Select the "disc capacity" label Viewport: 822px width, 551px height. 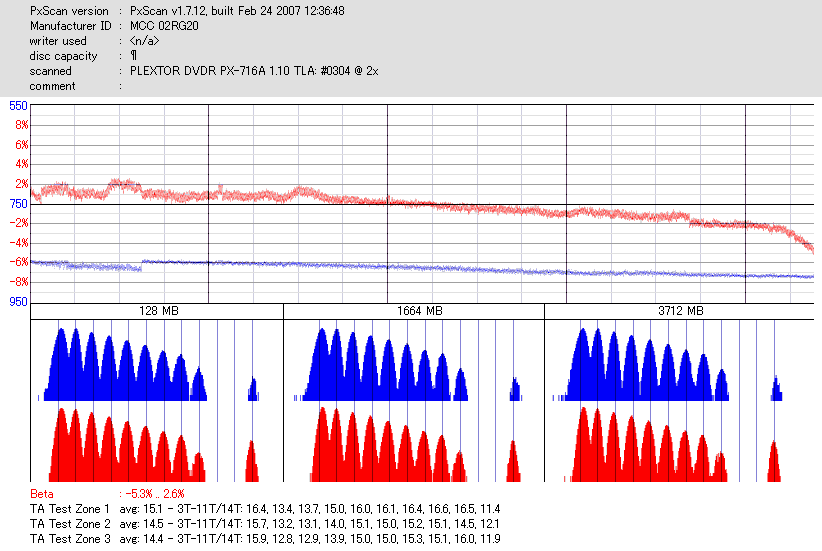[63, 56]
